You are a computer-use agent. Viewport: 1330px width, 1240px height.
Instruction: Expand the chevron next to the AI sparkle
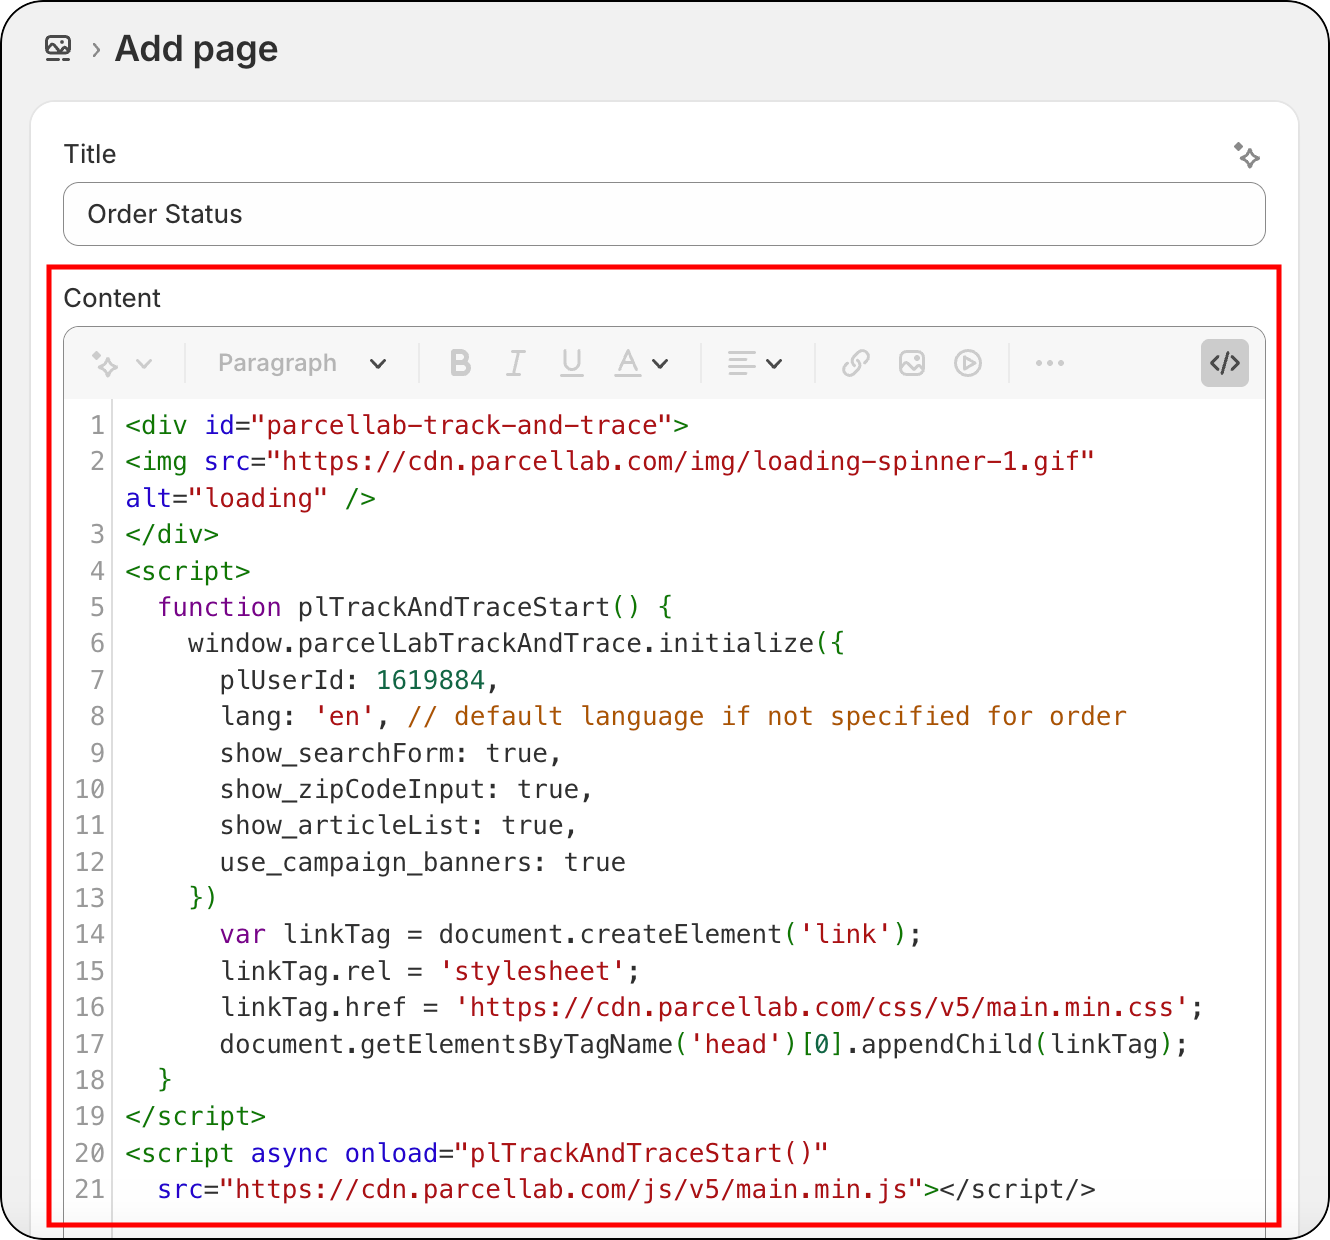145,363
